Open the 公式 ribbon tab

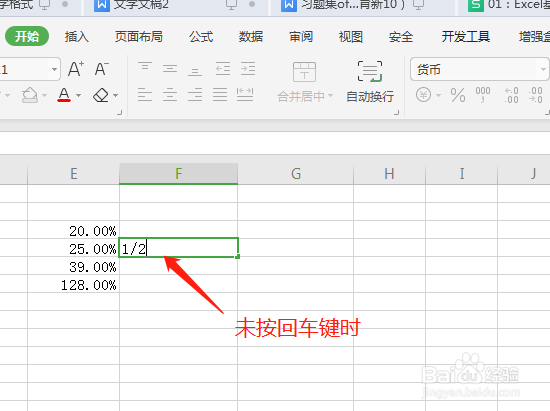pos(201,36)
